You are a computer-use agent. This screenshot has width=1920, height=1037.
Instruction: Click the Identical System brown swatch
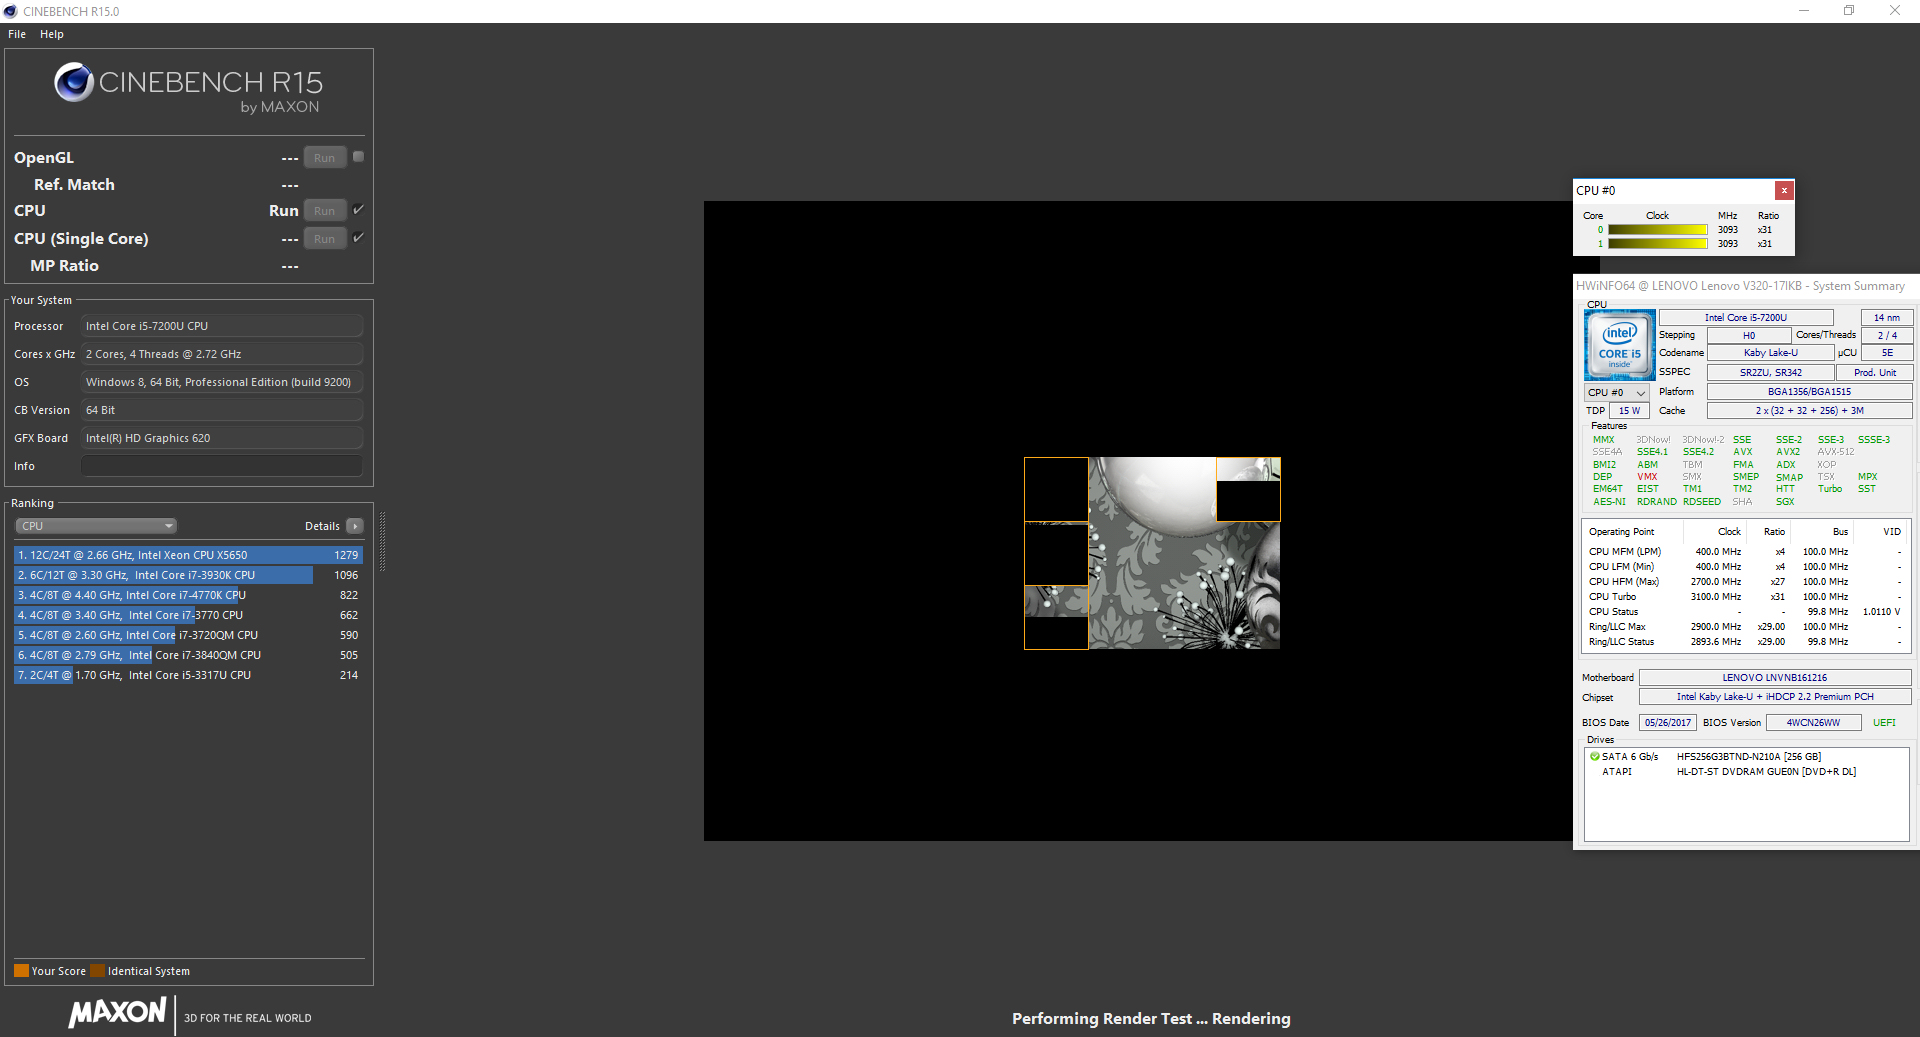(97, 971)
